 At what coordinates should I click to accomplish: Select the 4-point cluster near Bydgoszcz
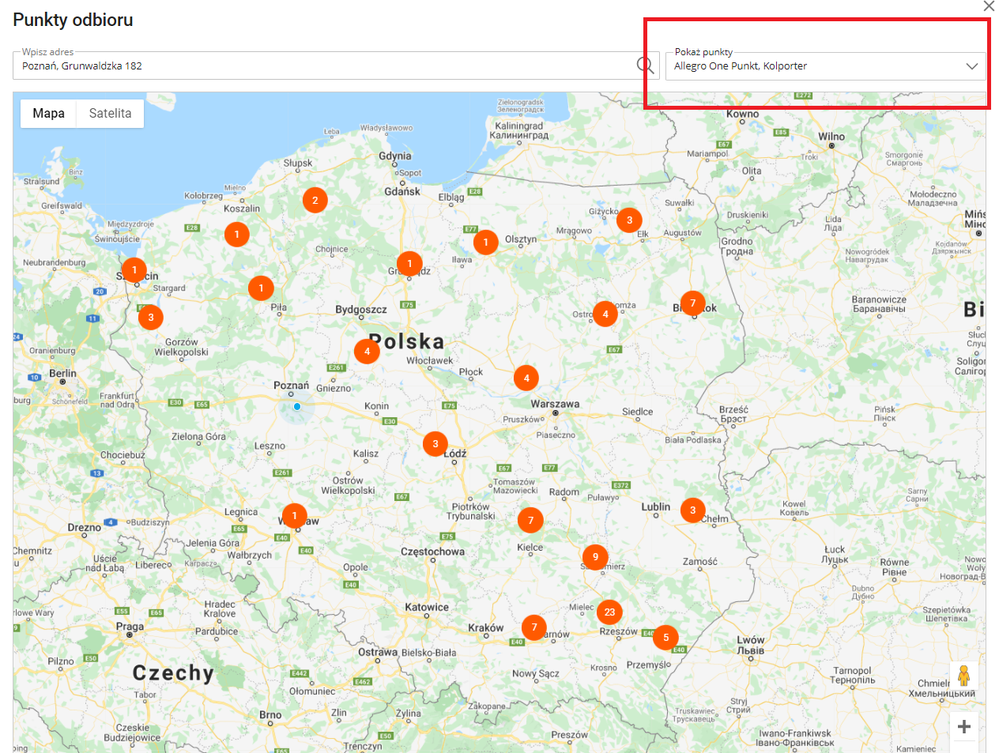[x=367, y=351]
